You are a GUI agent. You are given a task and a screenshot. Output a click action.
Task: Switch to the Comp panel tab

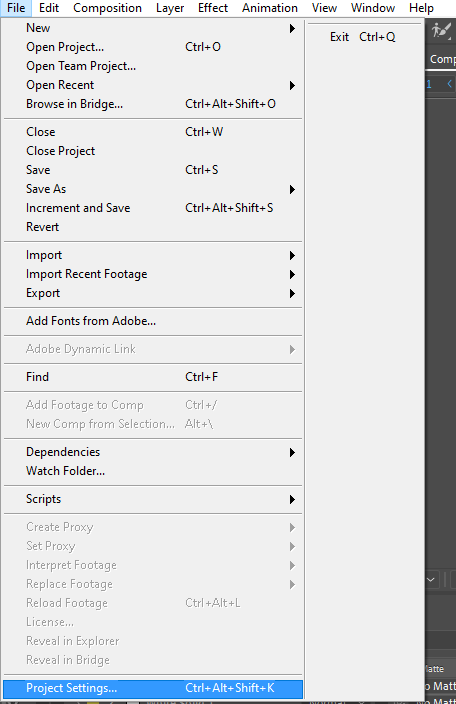tap(442, 59)
